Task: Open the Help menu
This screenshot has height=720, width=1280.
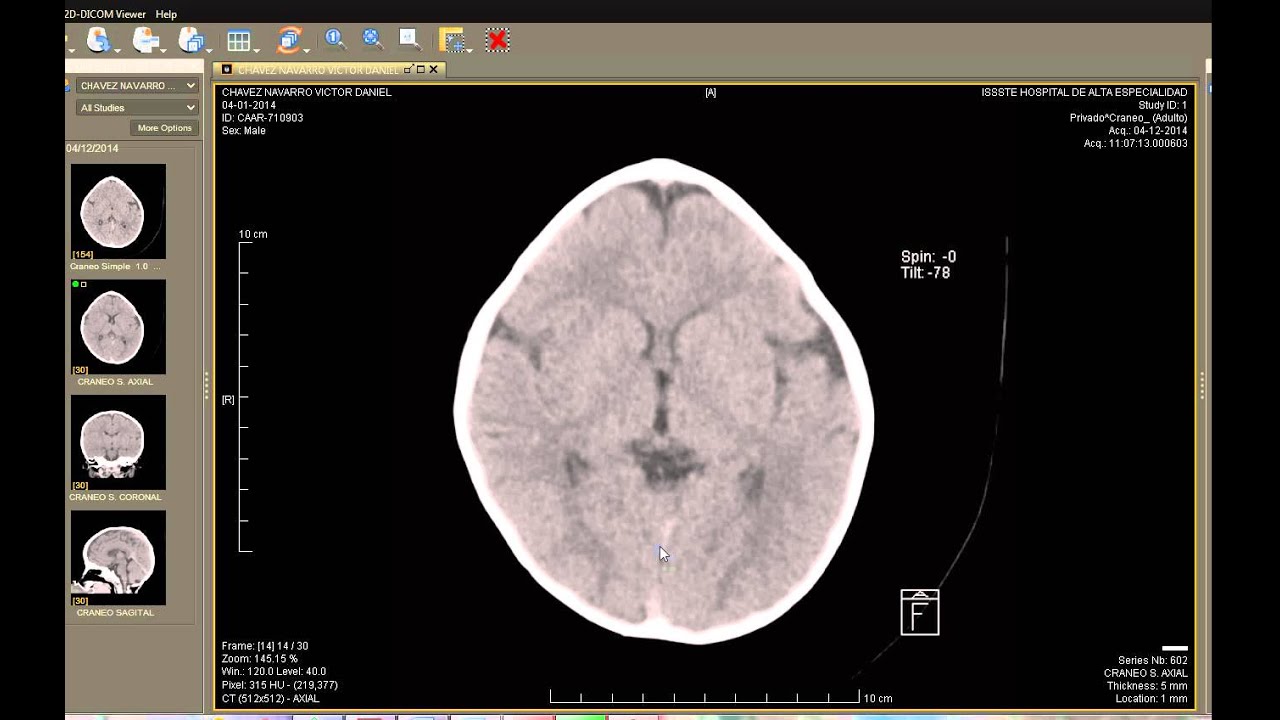Action: pyautogui.click(x=166, y=14)
